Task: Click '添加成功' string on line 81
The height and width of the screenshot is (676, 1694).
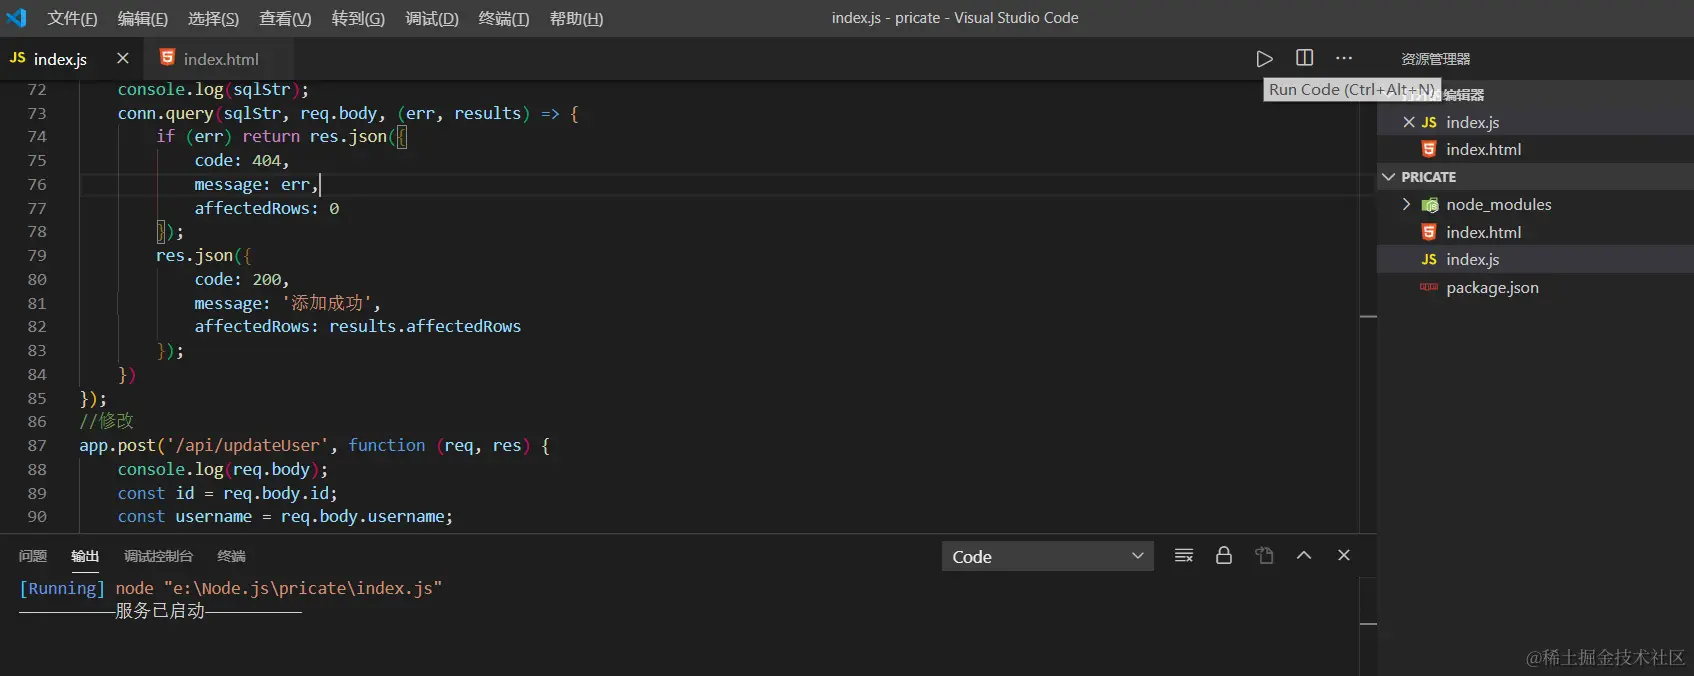Action: coord(326,303)
